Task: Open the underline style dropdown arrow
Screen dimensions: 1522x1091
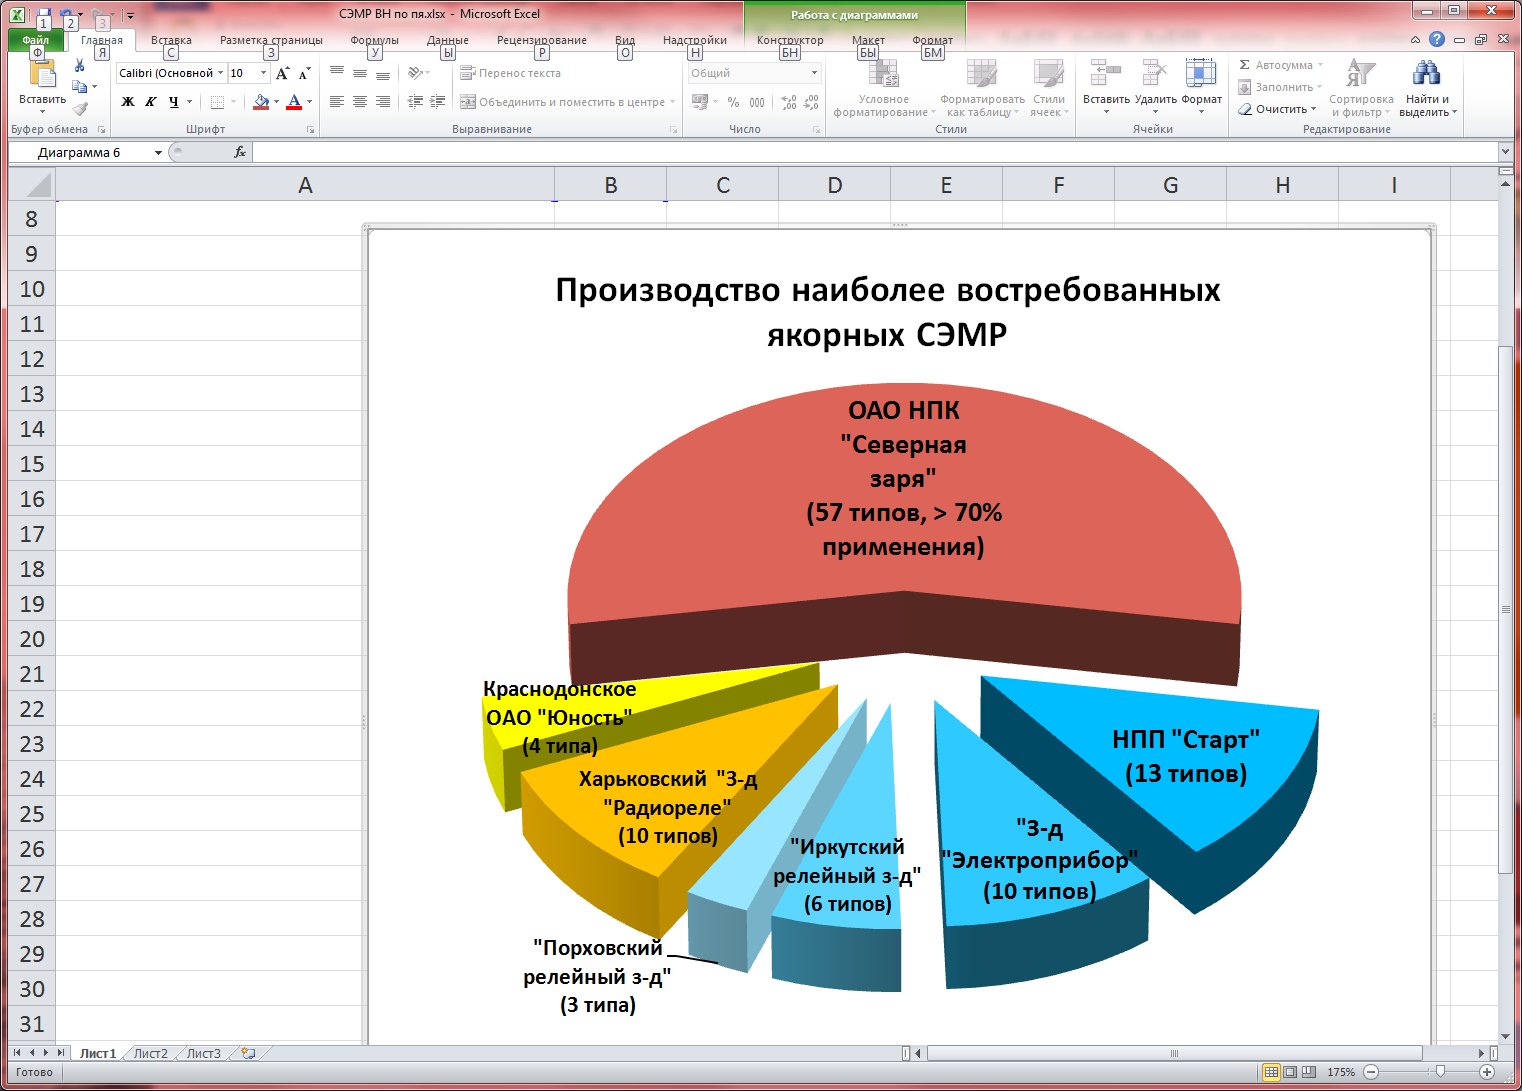Action: tap(189, 102)
